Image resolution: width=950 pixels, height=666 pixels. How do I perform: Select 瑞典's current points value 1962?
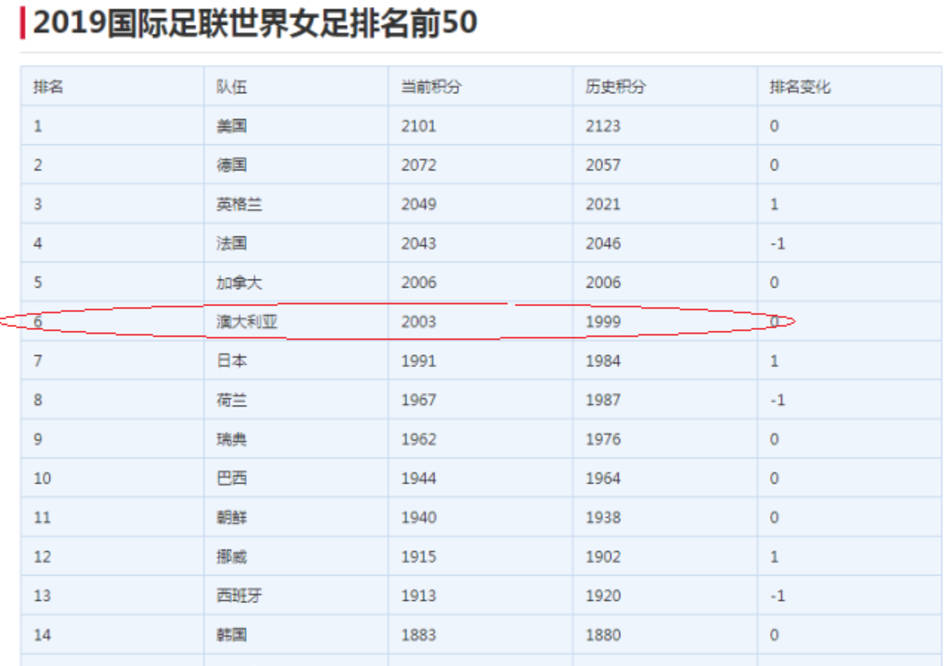click(x=419, y=439)
